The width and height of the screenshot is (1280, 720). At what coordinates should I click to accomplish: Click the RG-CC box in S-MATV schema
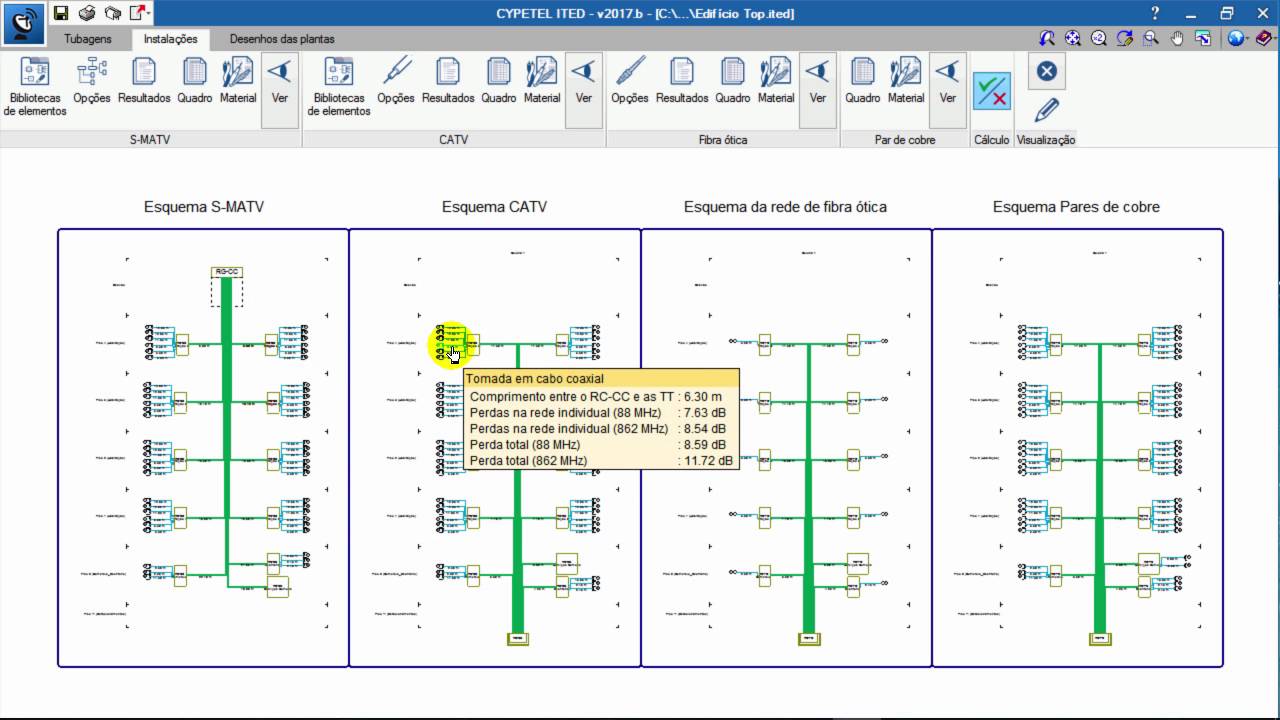click(227, 272)
